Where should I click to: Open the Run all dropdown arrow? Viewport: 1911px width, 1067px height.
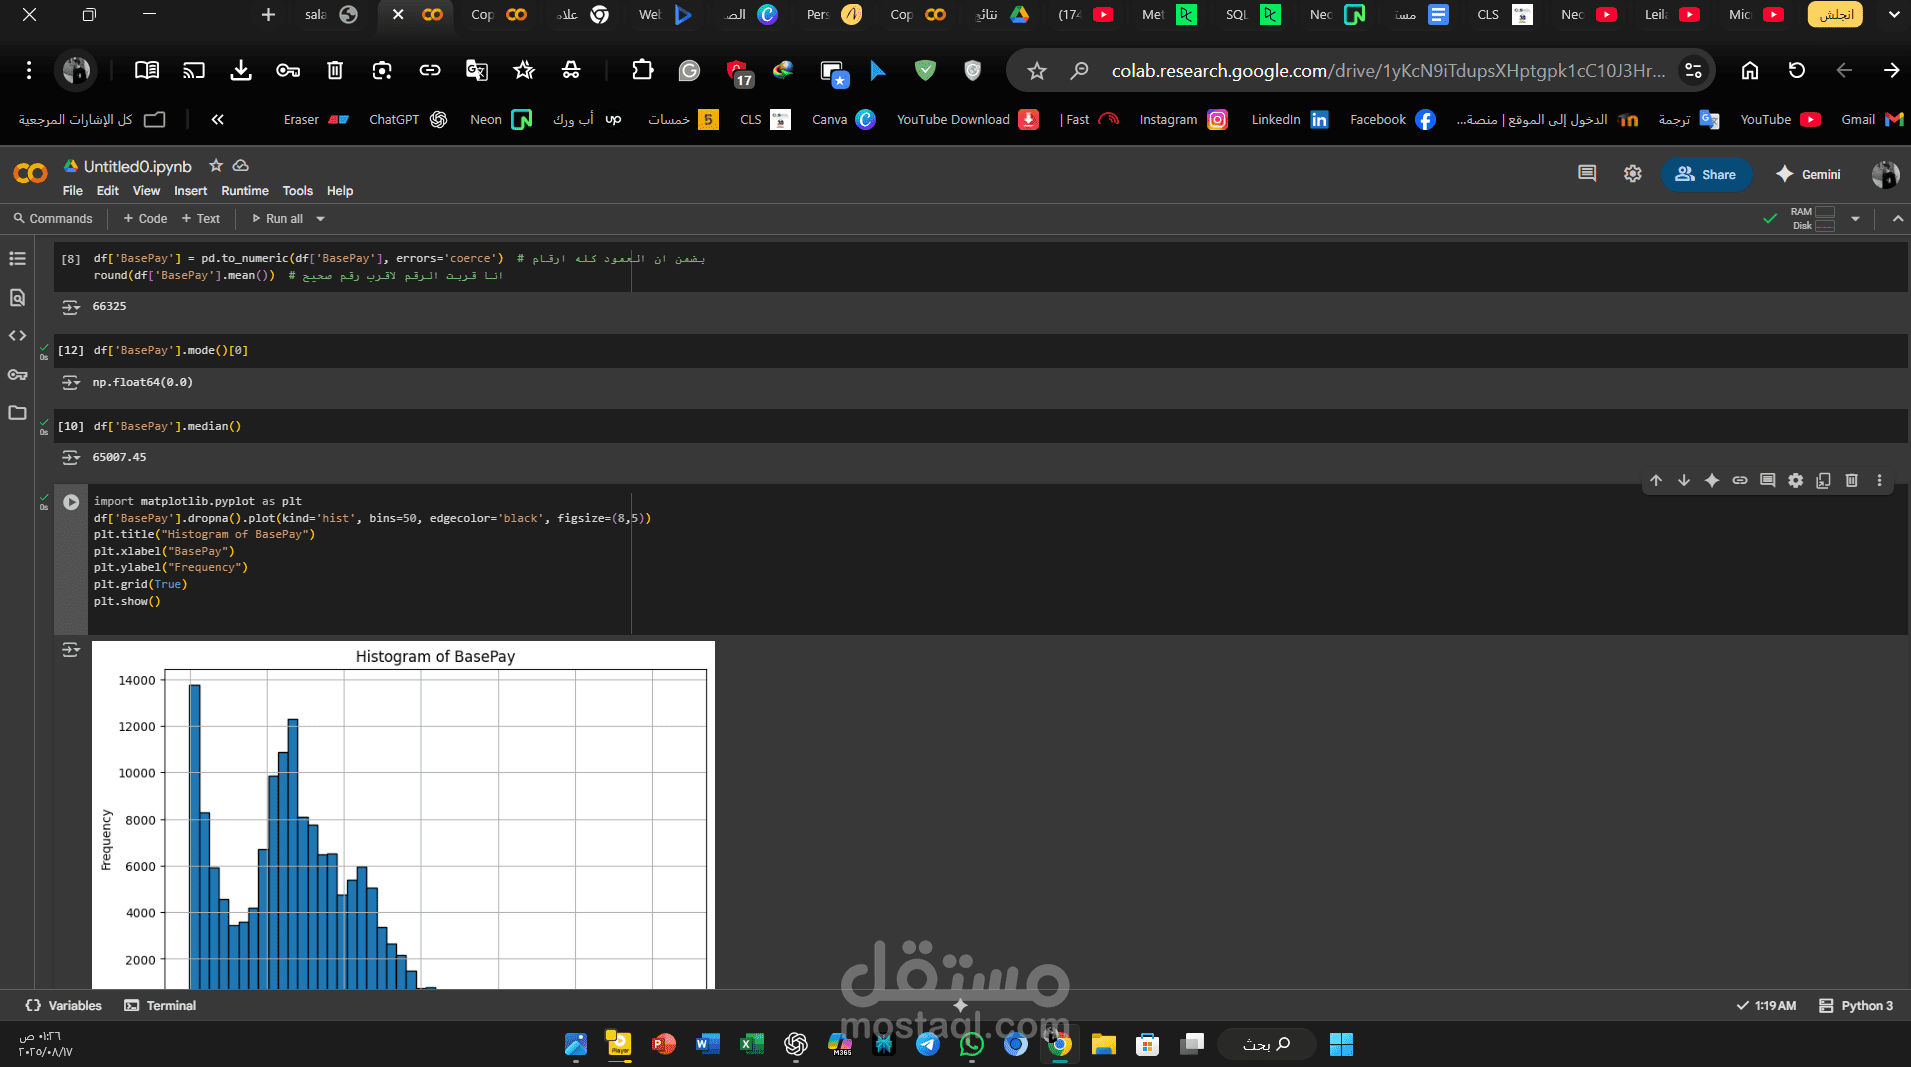coord(320,219)
